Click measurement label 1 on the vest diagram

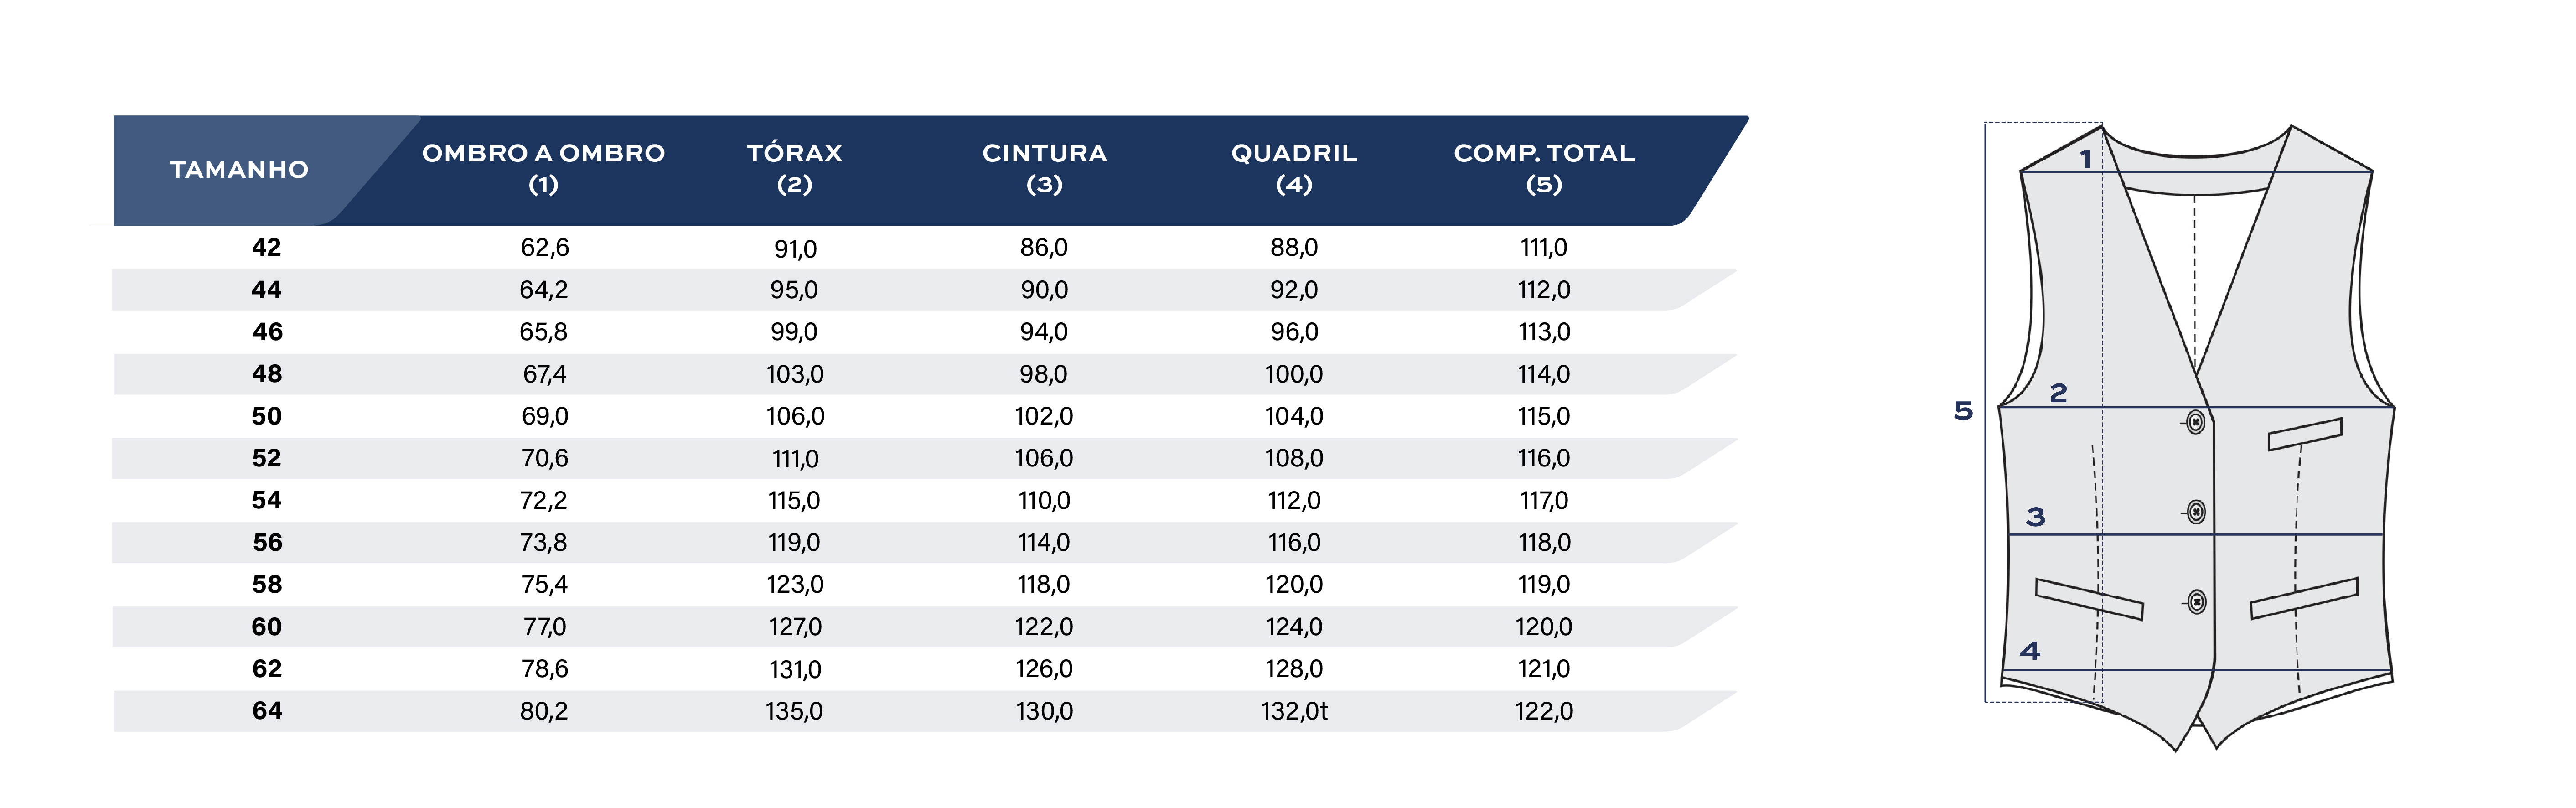(2085, 159)
